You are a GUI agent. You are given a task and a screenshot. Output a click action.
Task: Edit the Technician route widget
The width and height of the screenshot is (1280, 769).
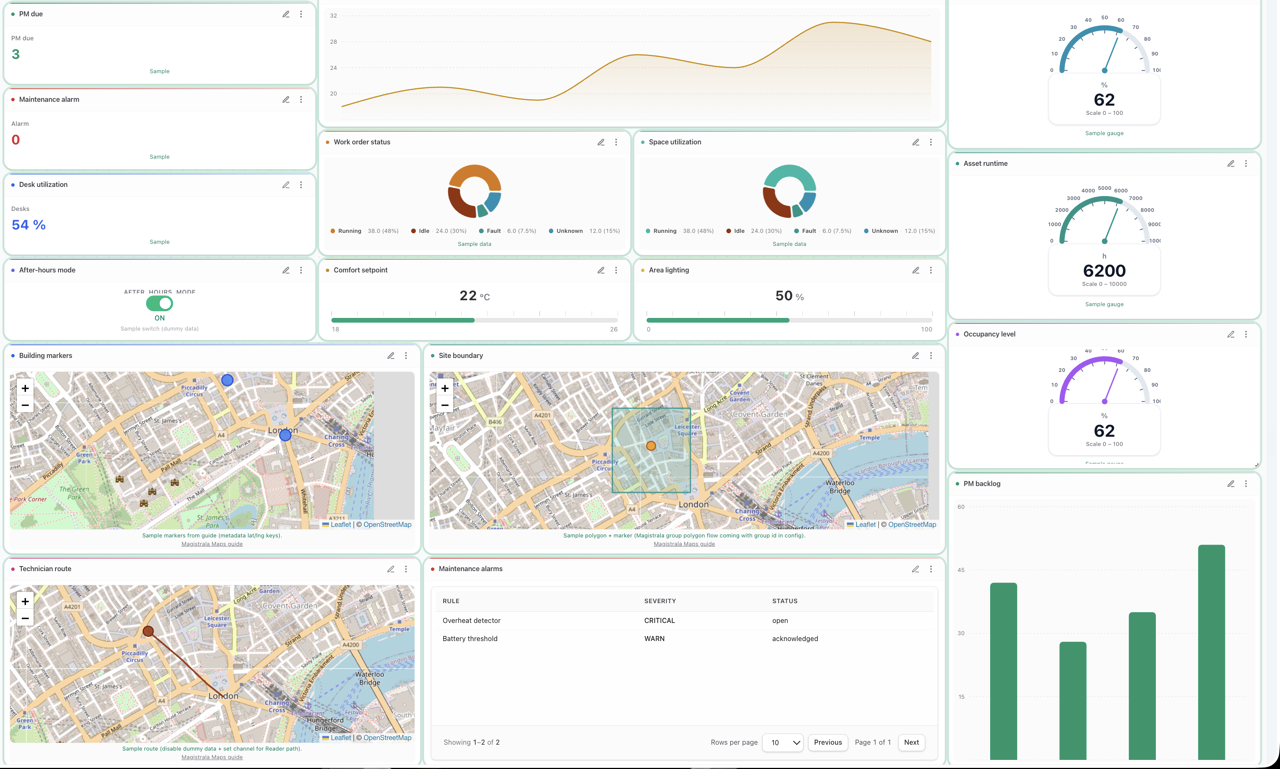click(391, 569)
